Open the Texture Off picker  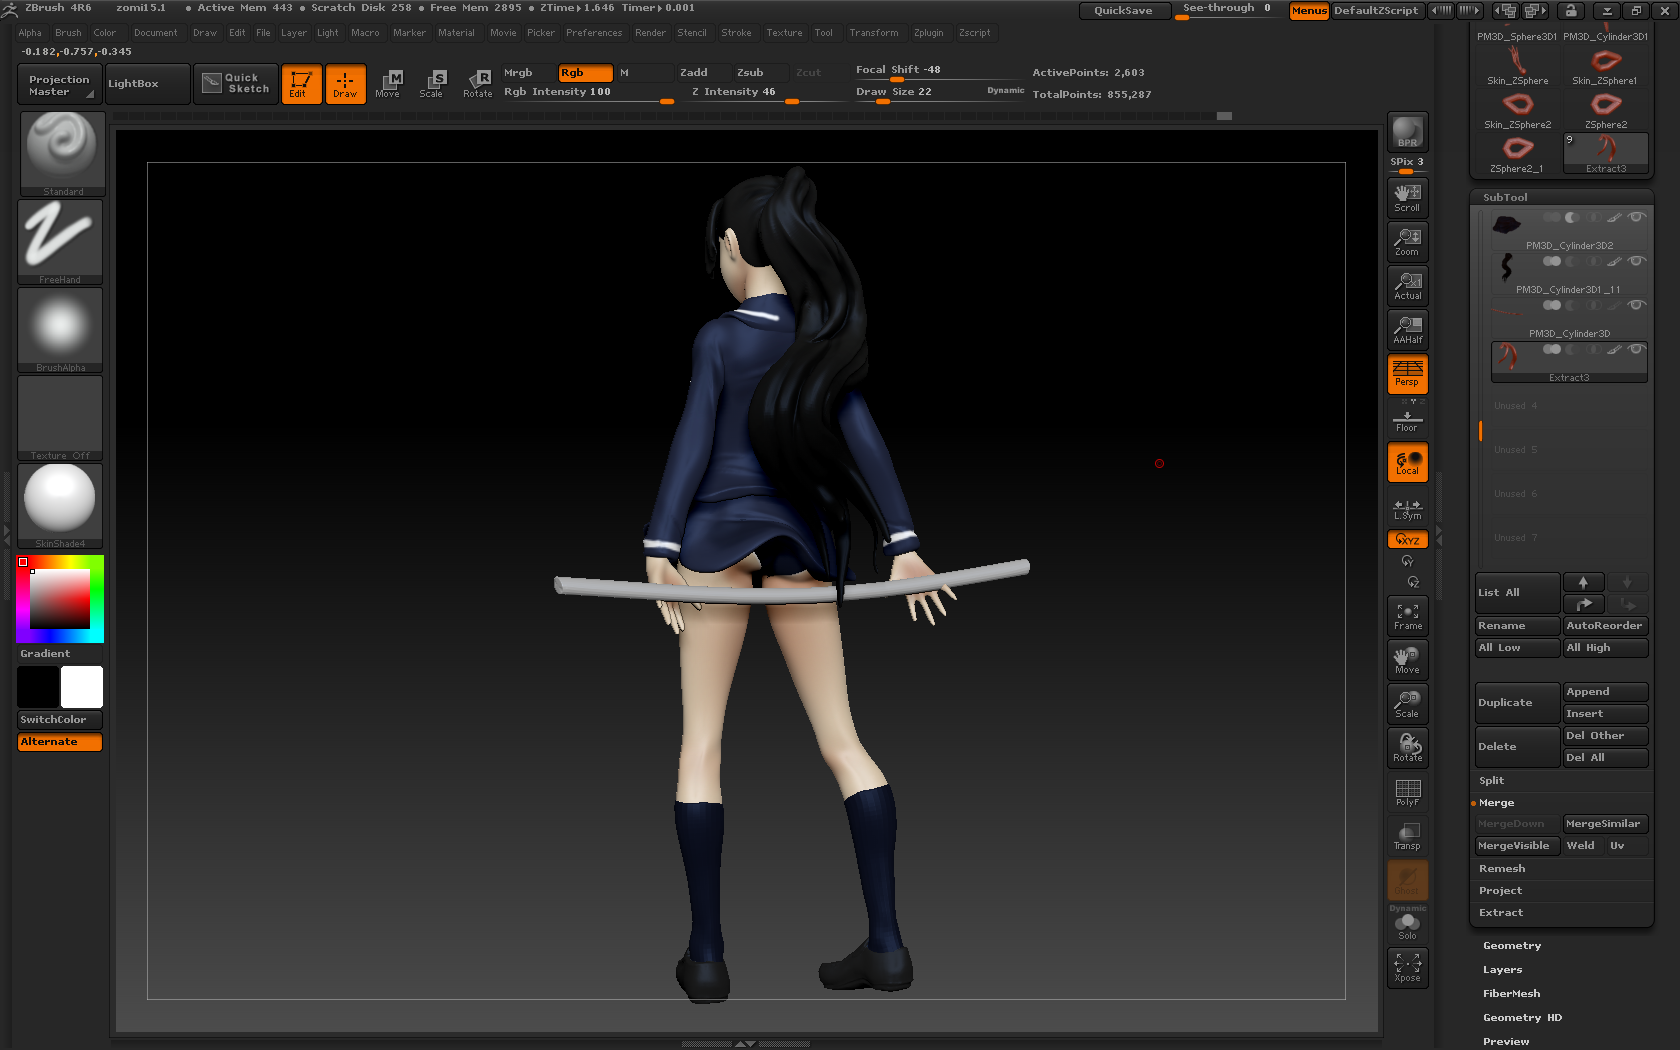(x=60, y=418)
